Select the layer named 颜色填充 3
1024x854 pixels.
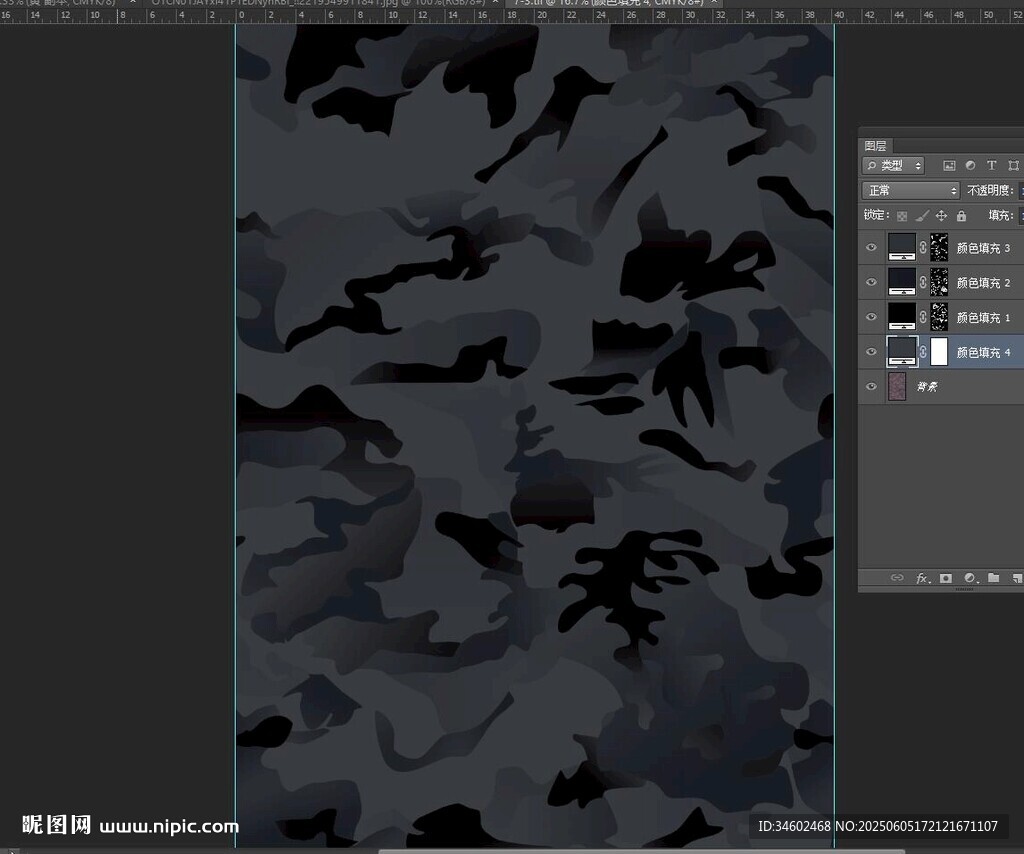[983, 248]
